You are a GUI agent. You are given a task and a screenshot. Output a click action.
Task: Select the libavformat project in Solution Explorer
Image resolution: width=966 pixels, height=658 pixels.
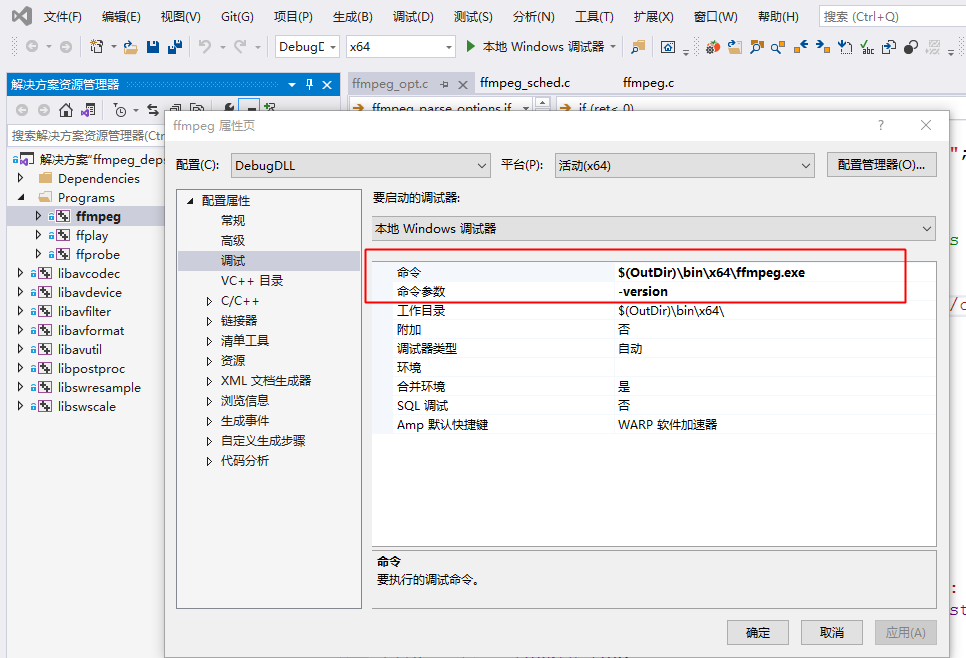click(91, 330)
